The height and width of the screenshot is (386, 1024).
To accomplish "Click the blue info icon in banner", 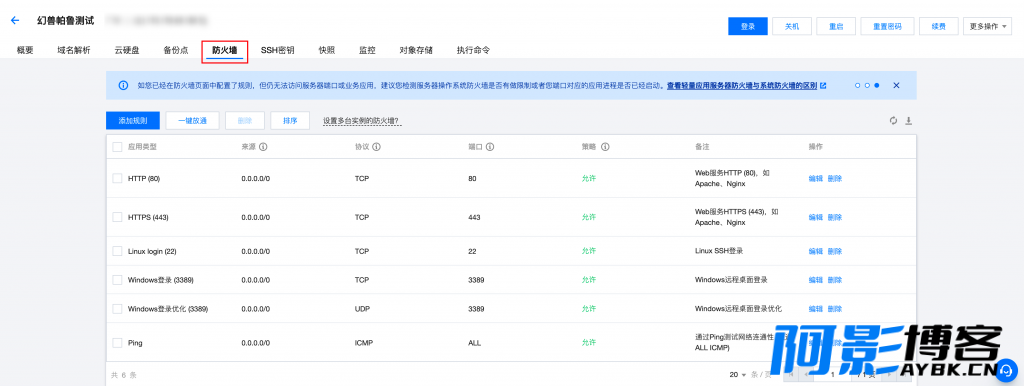I will tap(123, 86).
